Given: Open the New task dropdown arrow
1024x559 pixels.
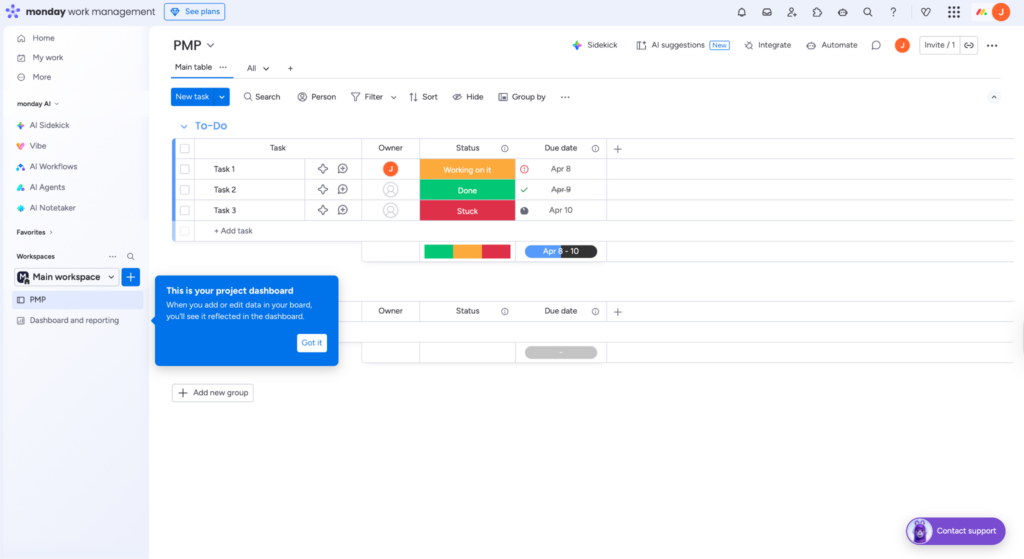Looking at the screenshot, I should click(x=222, y=97).
